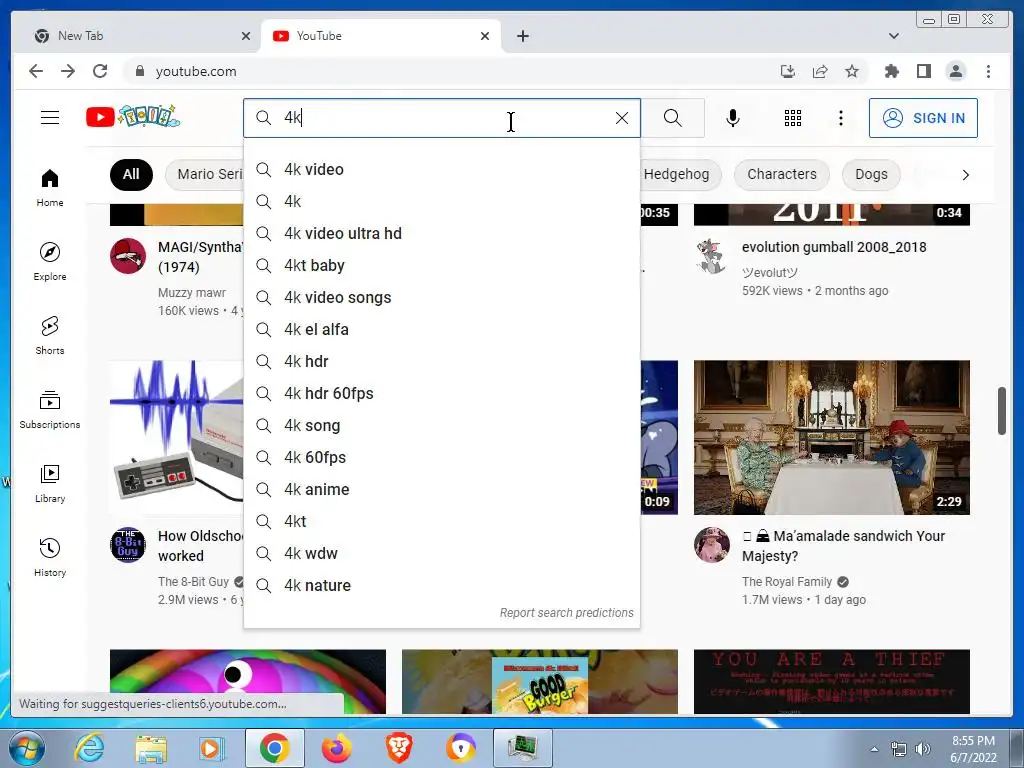Start voice search with microphone icon

[x=733, y=118]
